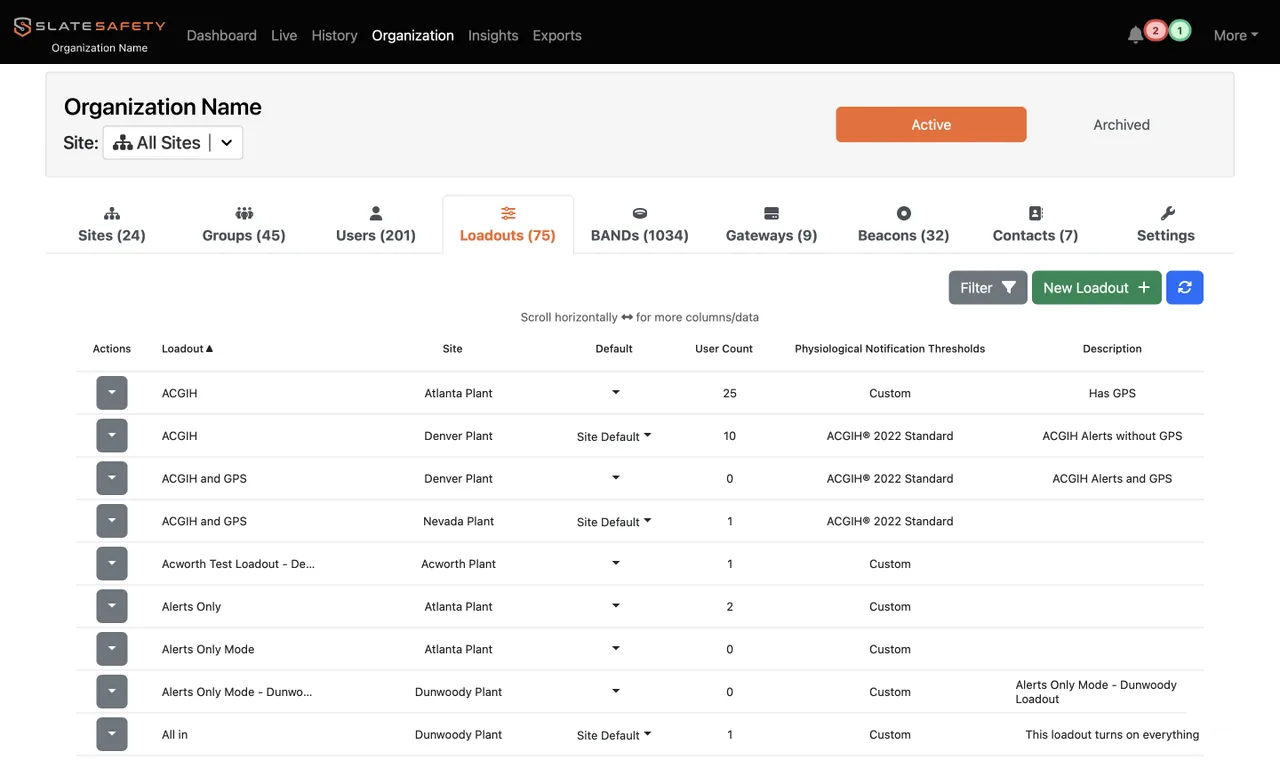
Task: Open actions menu for ACGIH Atlanta Plant row
Action: coord(112,393)
